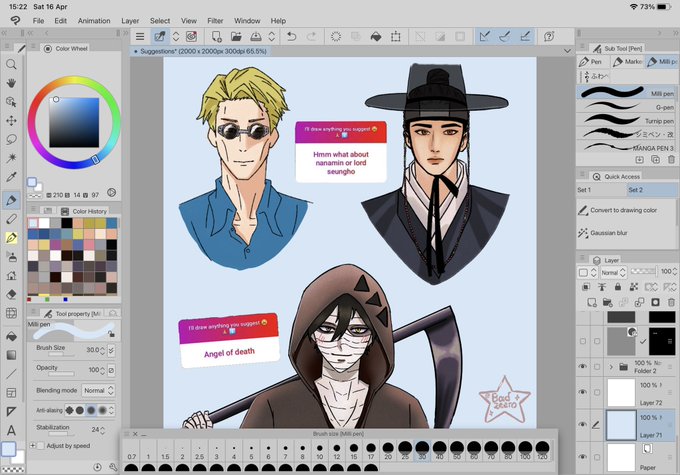The height and width of the screenshot is (475, 680).
Task: Open the command bar hamburger menu
Action: pos(140,37)
